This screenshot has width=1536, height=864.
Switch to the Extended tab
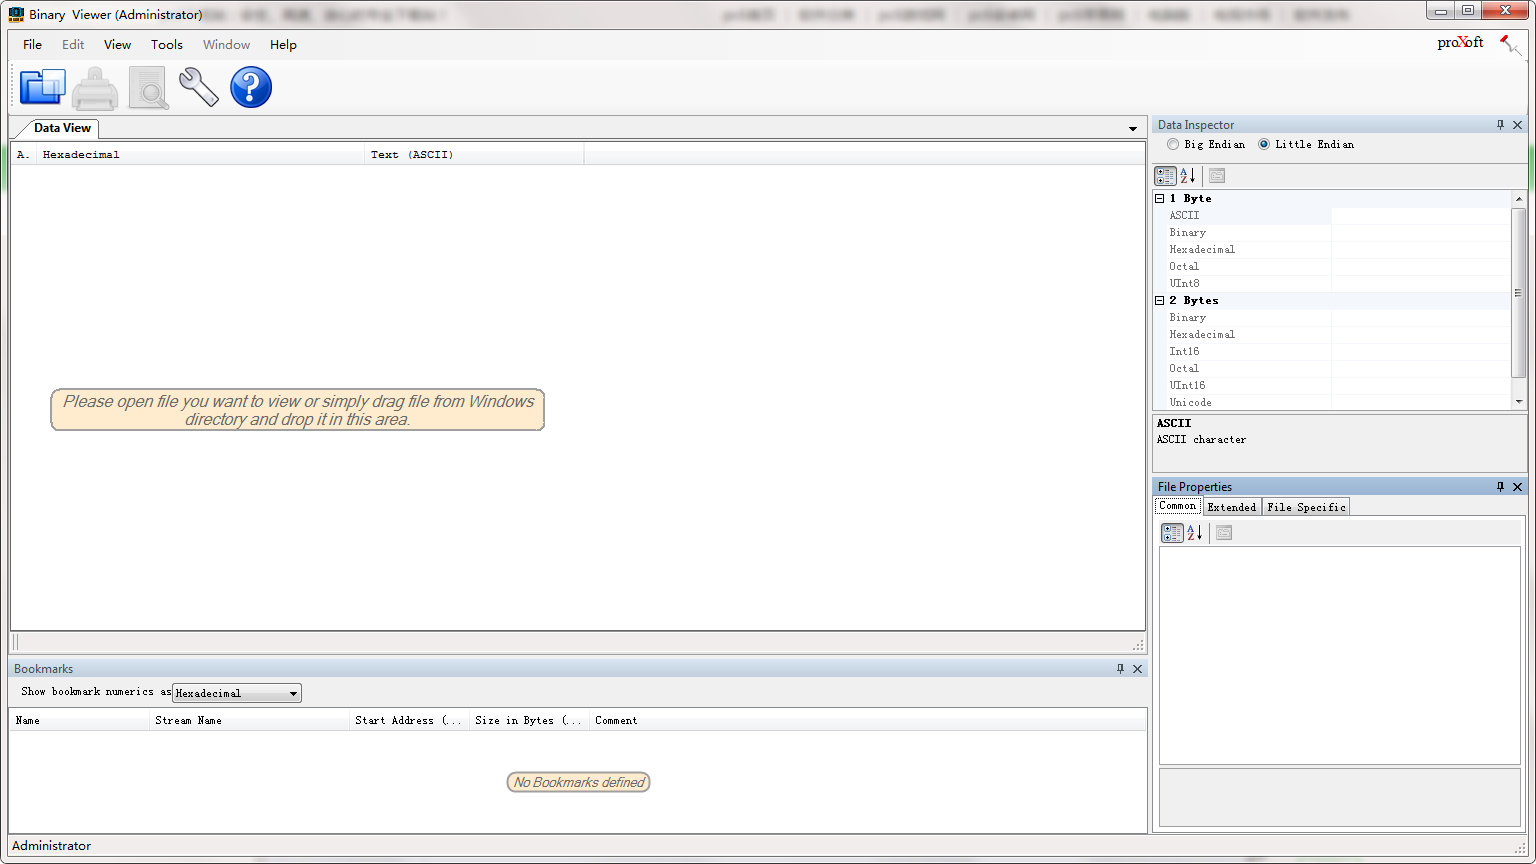(1232, 507)
